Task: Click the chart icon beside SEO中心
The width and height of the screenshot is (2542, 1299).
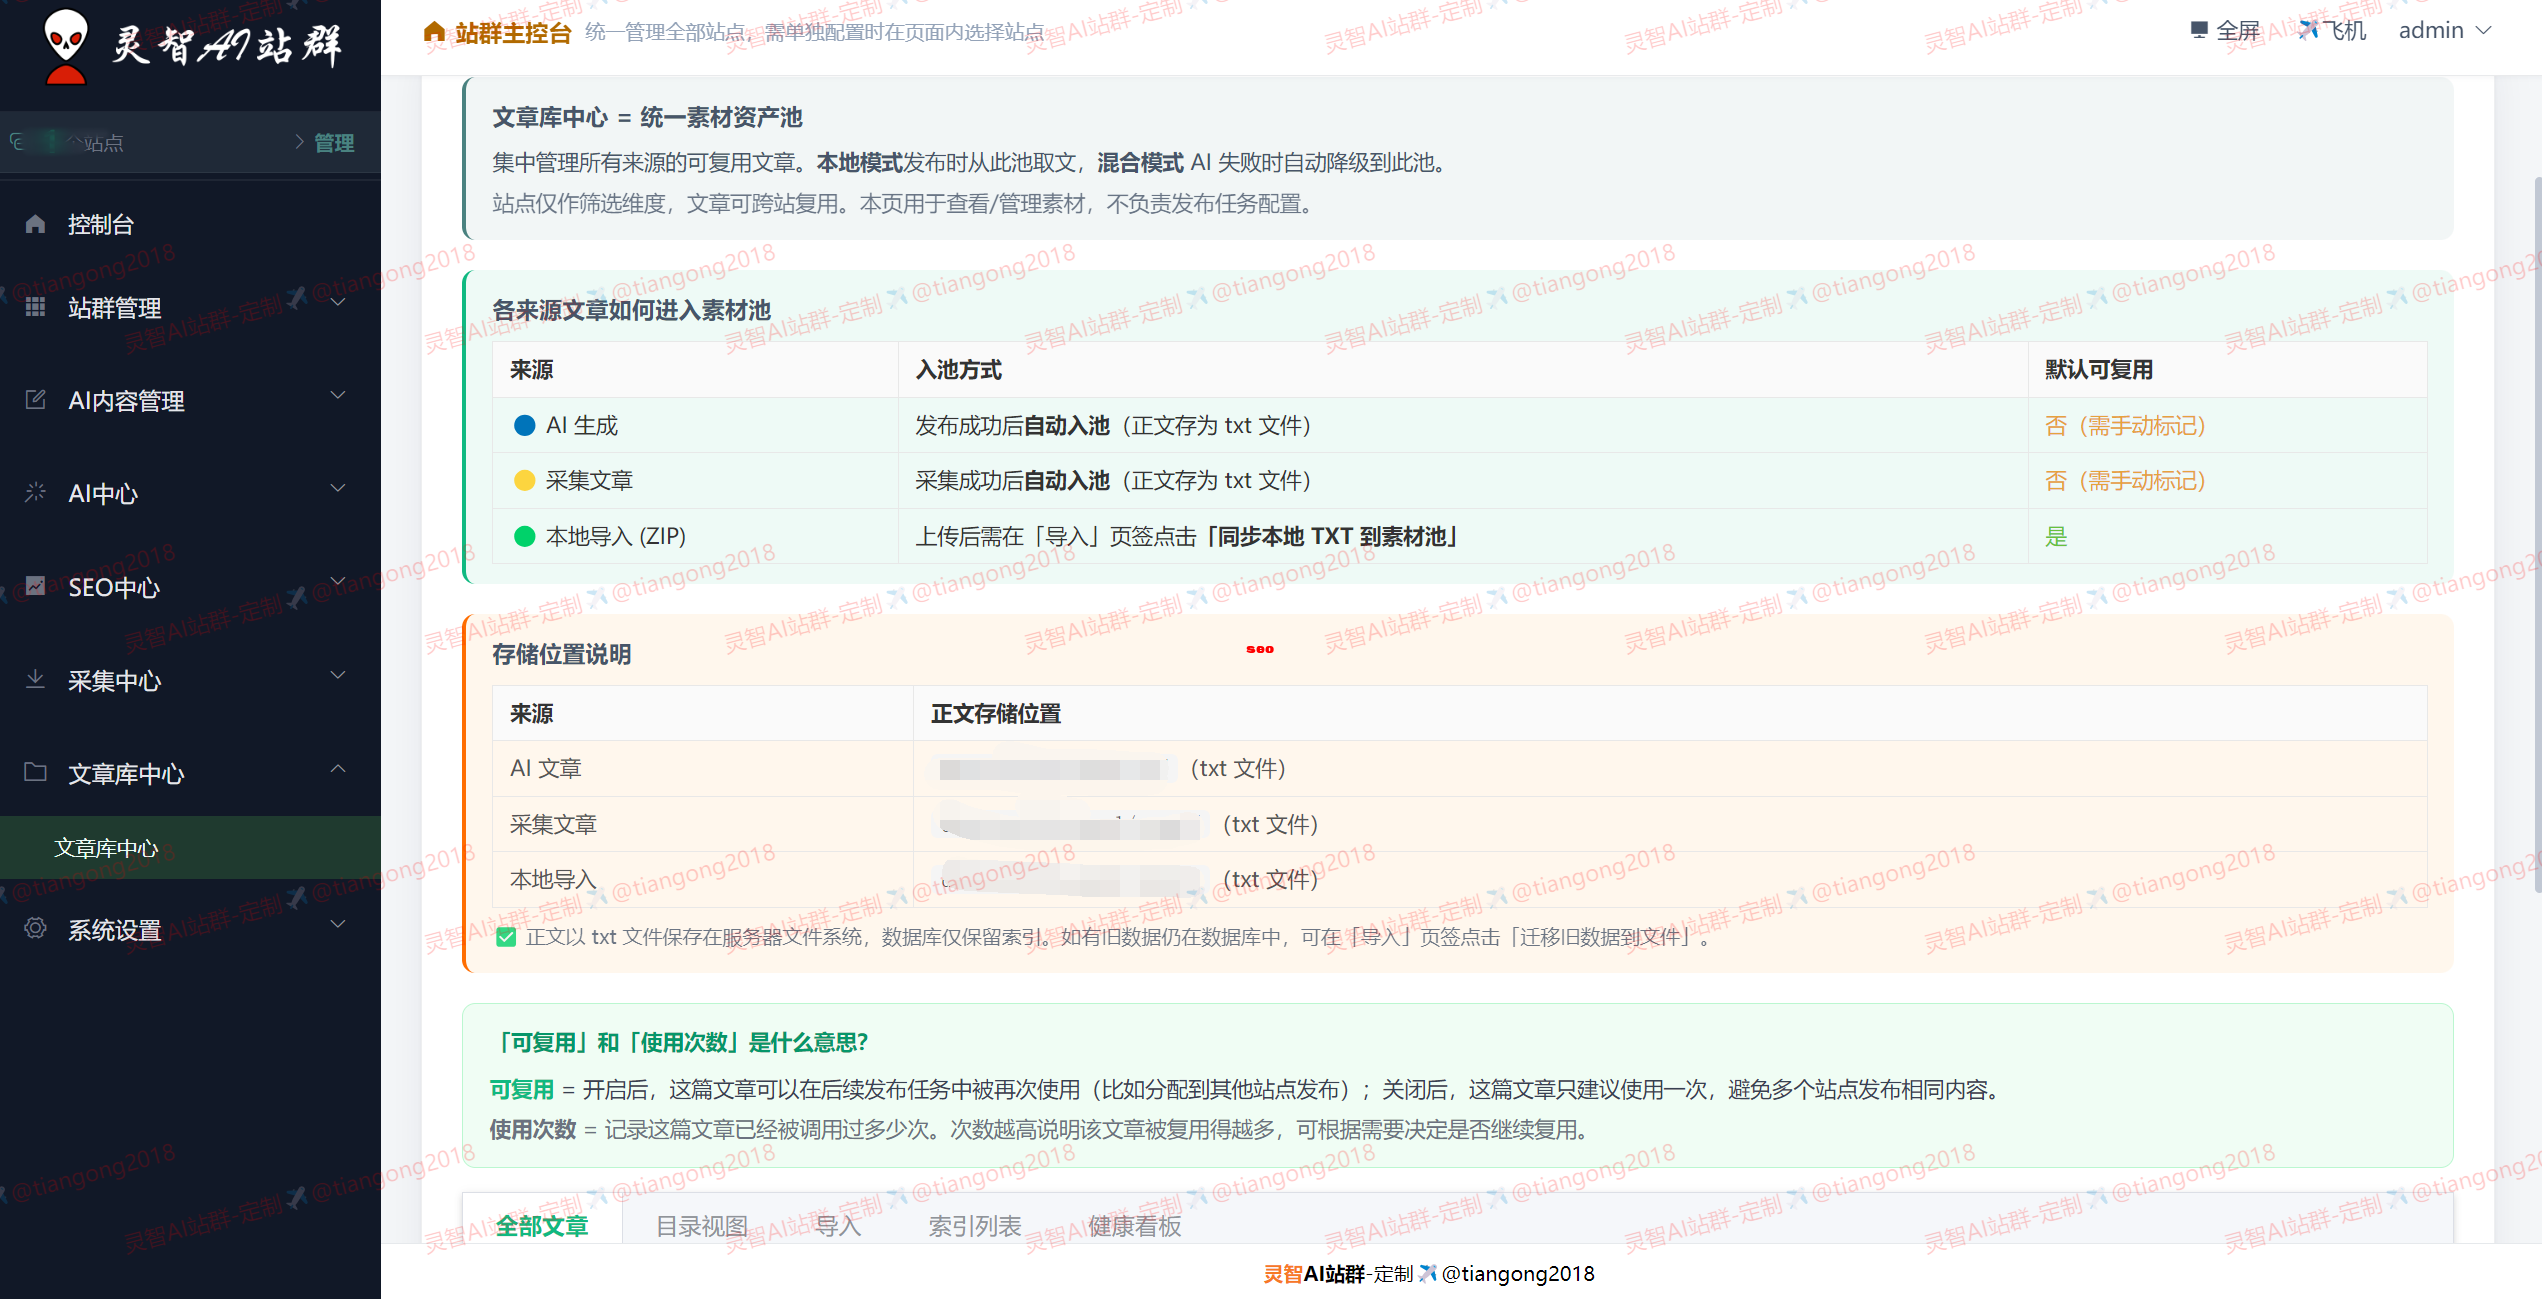Action: point(35,586)
